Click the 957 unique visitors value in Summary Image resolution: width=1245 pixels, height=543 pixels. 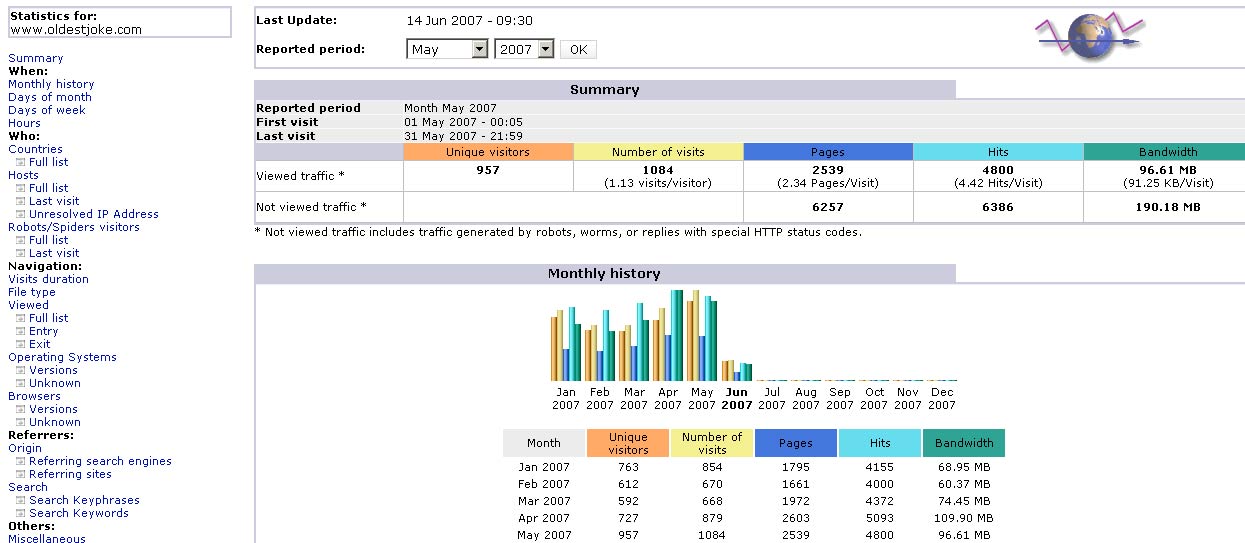pos(489,170)
